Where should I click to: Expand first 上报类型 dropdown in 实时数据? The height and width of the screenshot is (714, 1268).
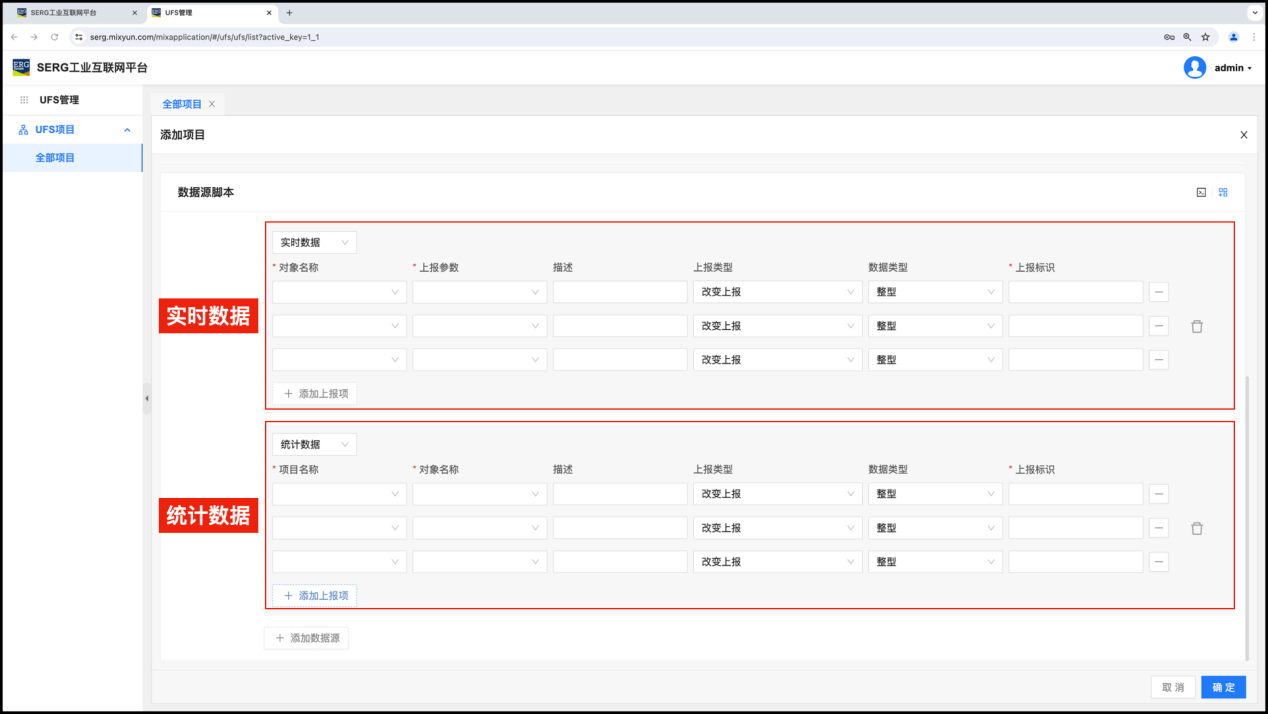coord(777,292)
